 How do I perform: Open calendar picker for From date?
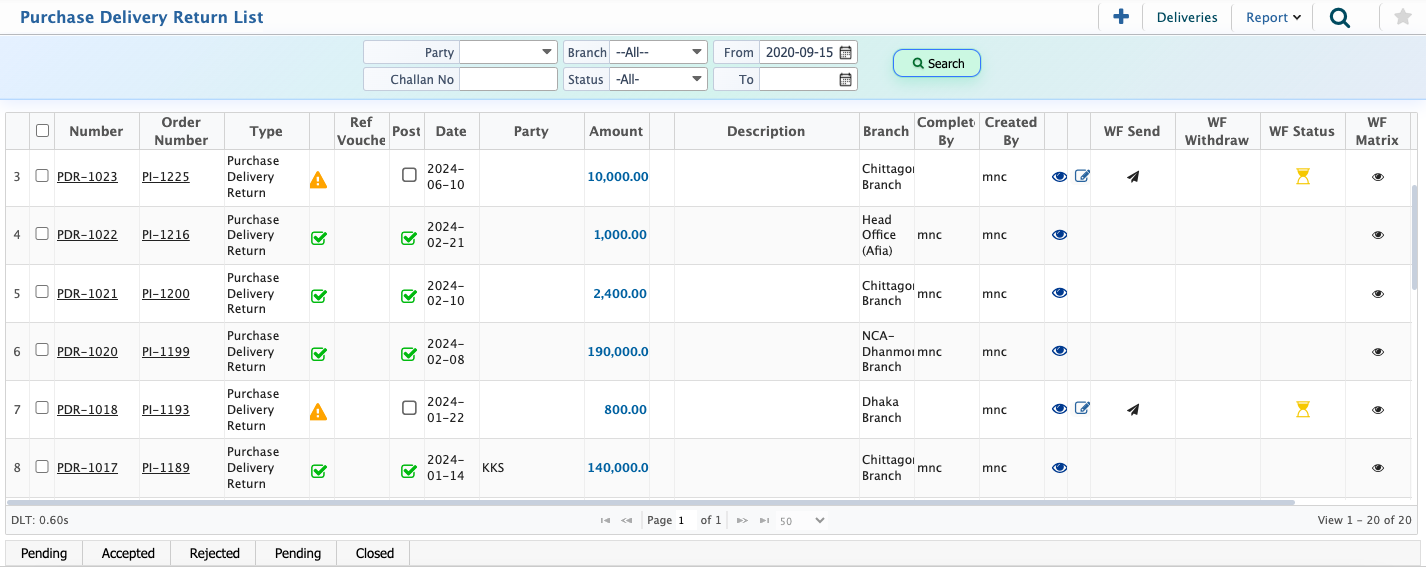tap(845, 52)
